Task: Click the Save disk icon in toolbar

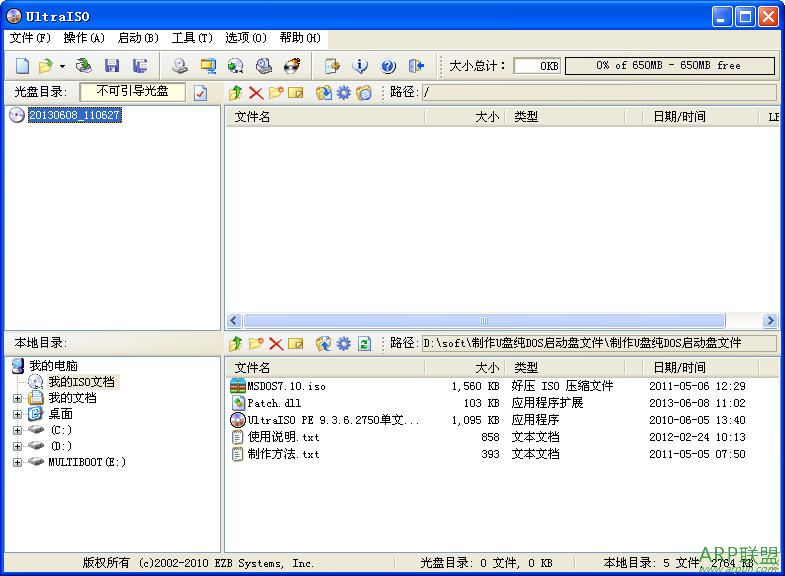Action: point(112,66)
